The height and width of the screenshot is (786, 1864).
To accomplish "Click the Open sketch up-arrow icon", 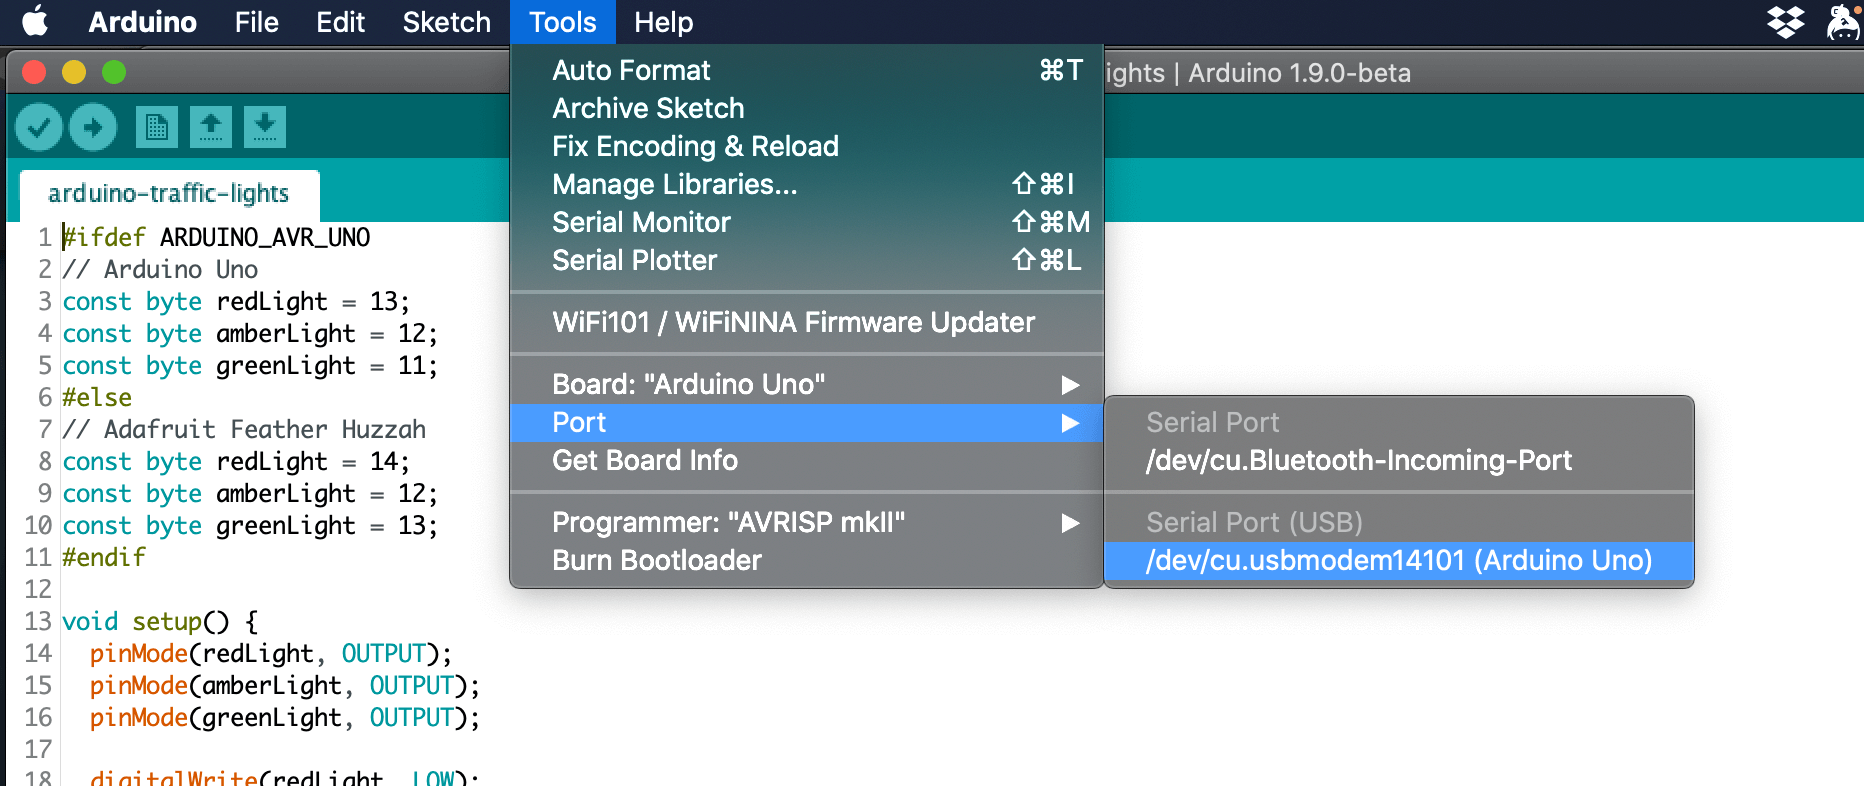I will 210,127.
